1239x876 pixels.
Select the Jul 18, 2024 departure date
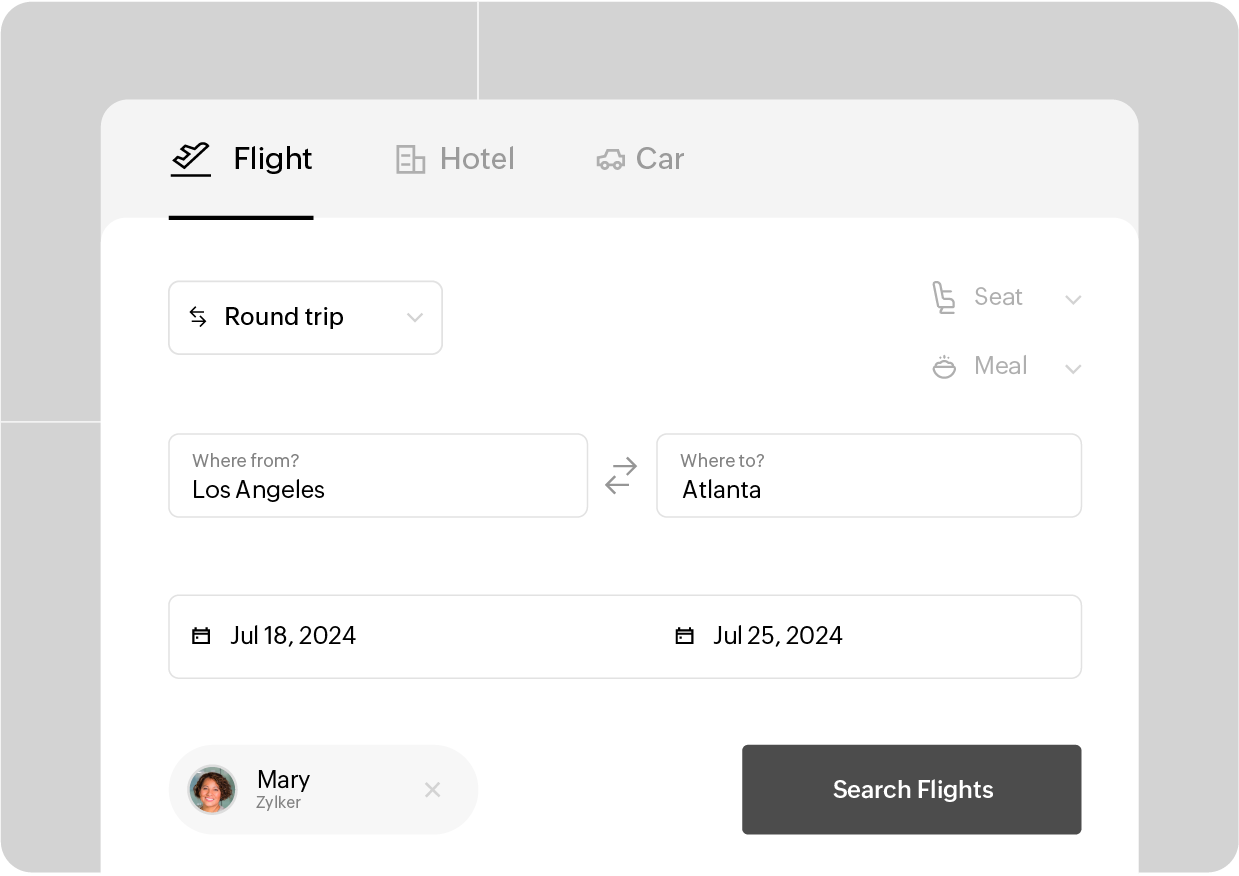click(293, 635)
